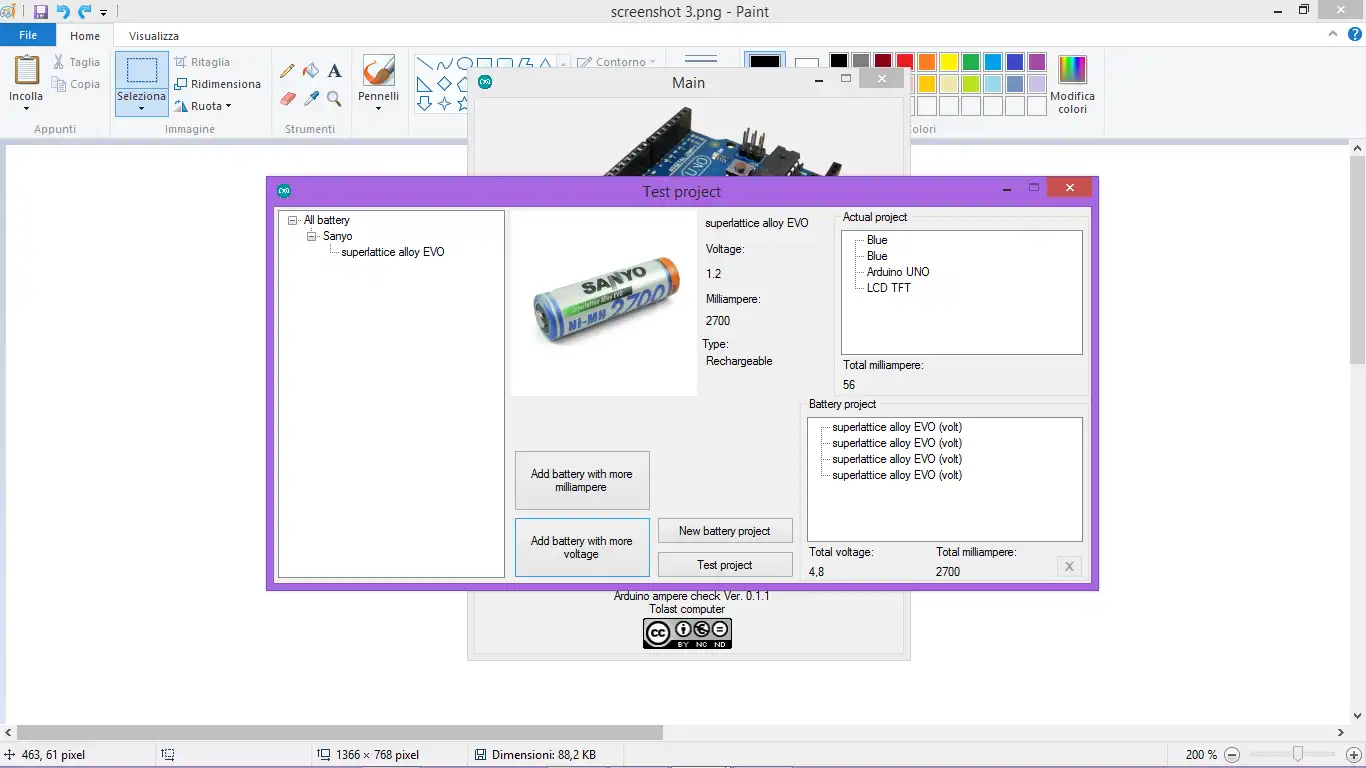The image size is (1366, 768).
Task: Choose the red color swatch
Action: point(905,62)
